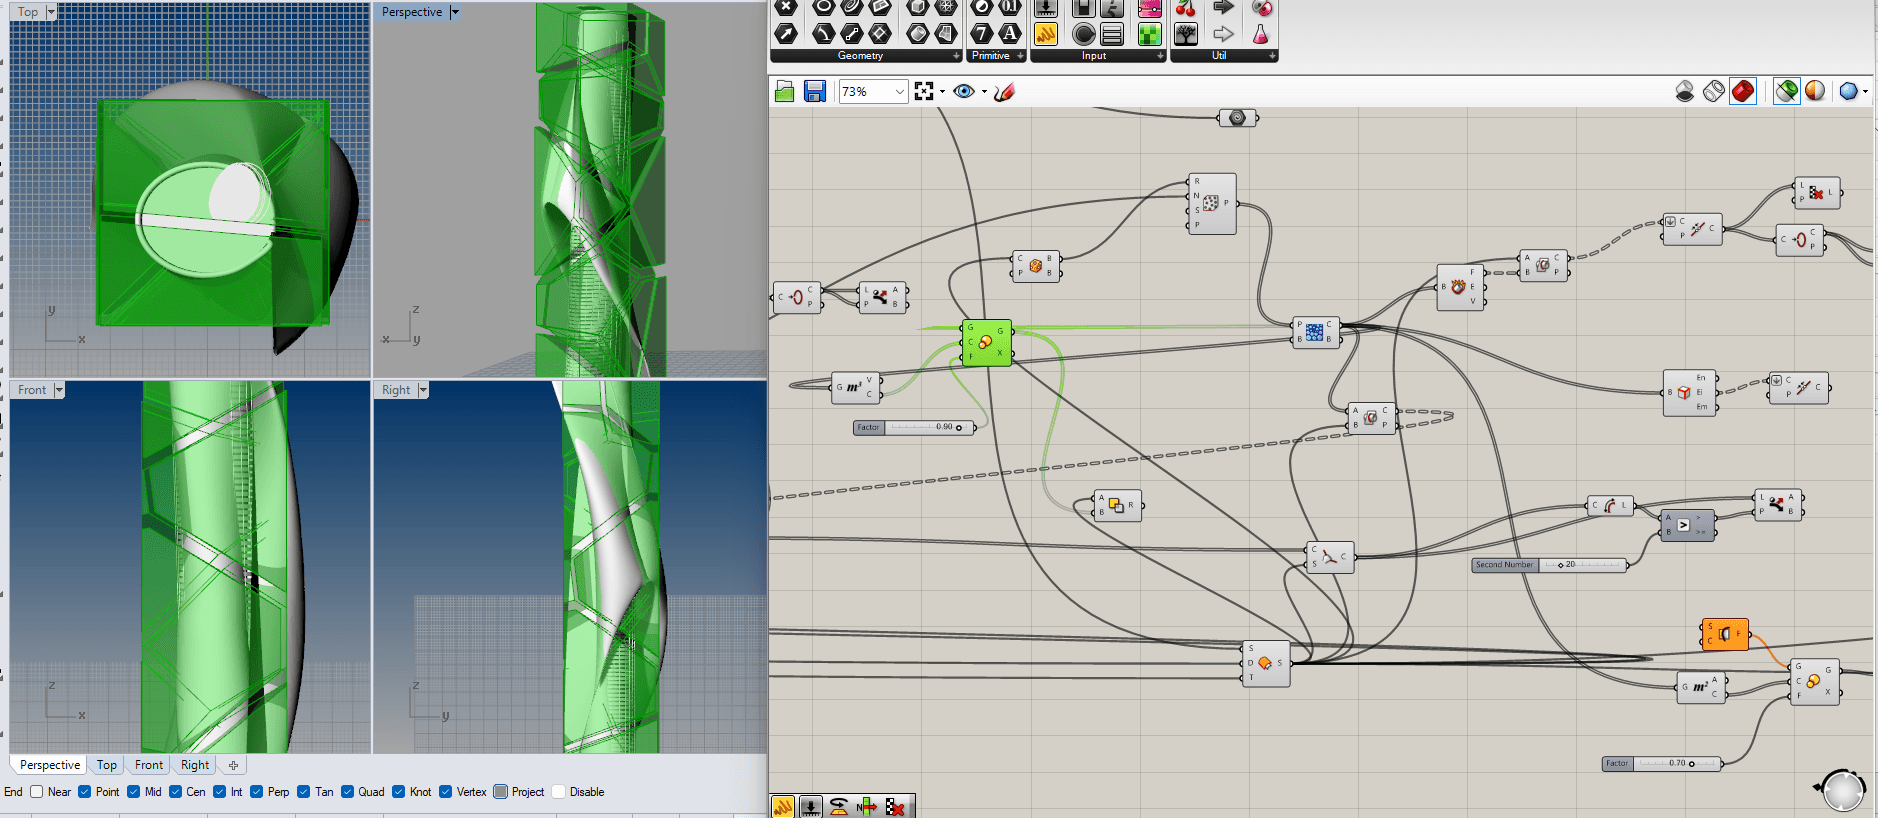Select the Text Panel 'A' primitive icon
Image resolution: width=1878 pixels, height=818 pixels.
1010,34
